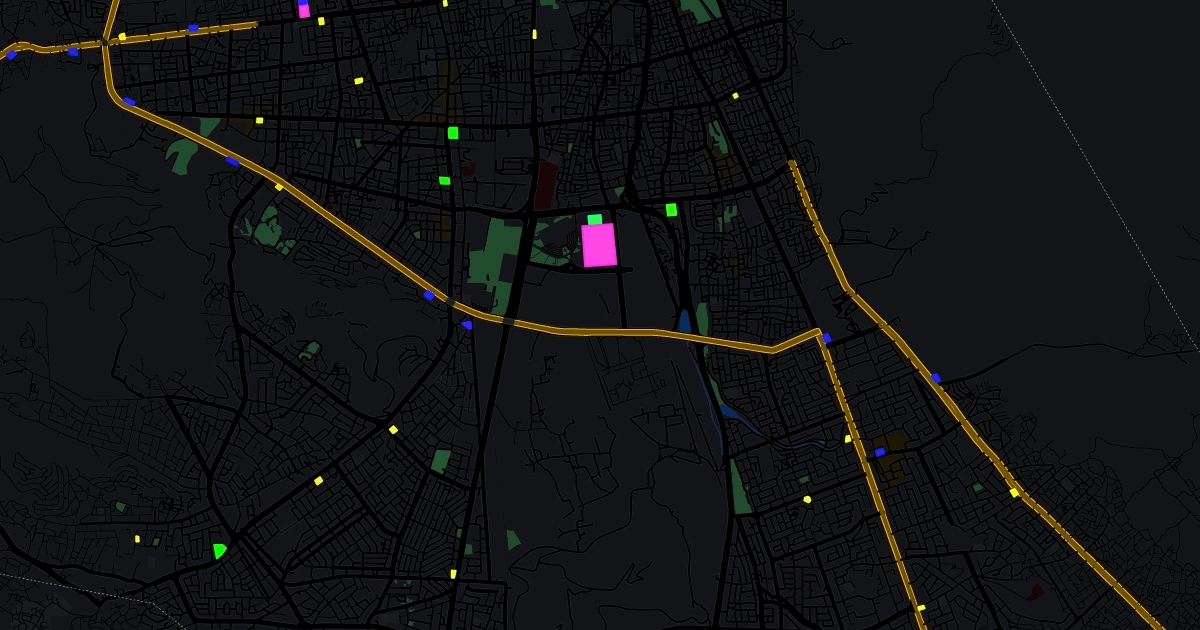Click the green triangle-shaped map marker
Screen dimensions: 1200x630
pos(219,551)
